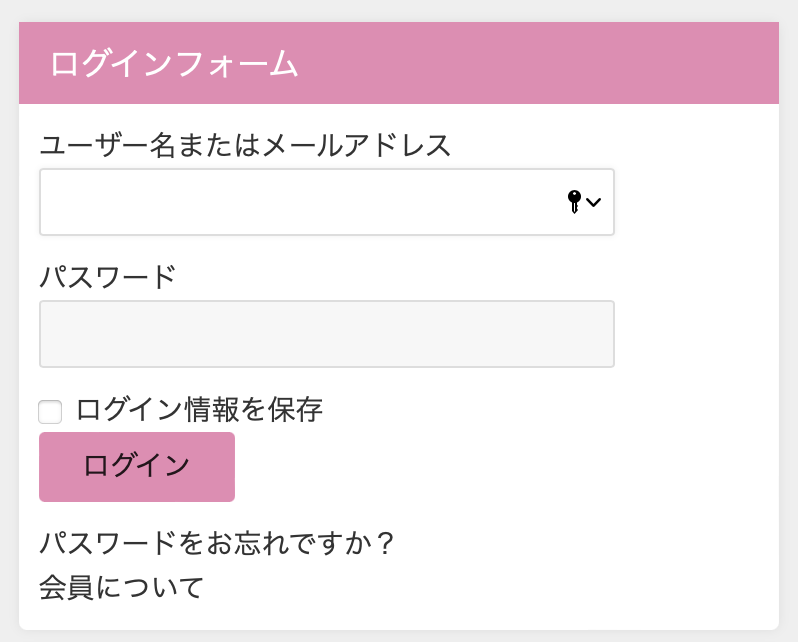The width and height of the screenshot is (798, 642).
Task: Tick the ログイン情報を保存 checkbox
Action: pos(50,411)
